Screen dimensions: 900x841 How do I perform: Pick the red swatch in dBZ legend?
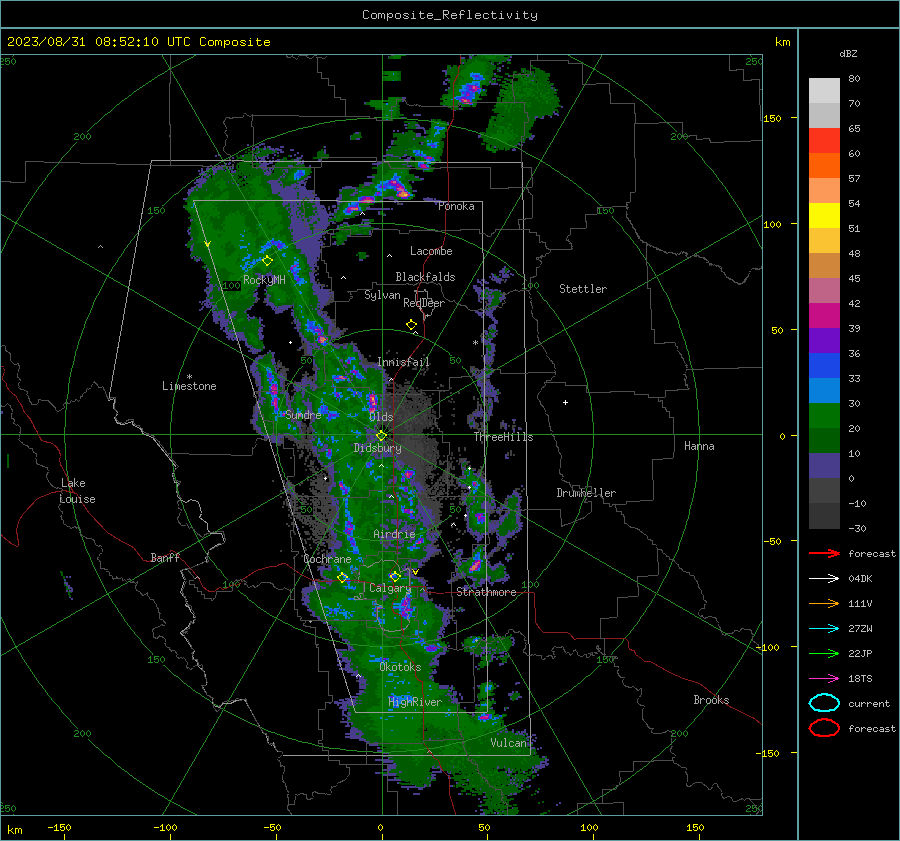(x=824, y=141)
